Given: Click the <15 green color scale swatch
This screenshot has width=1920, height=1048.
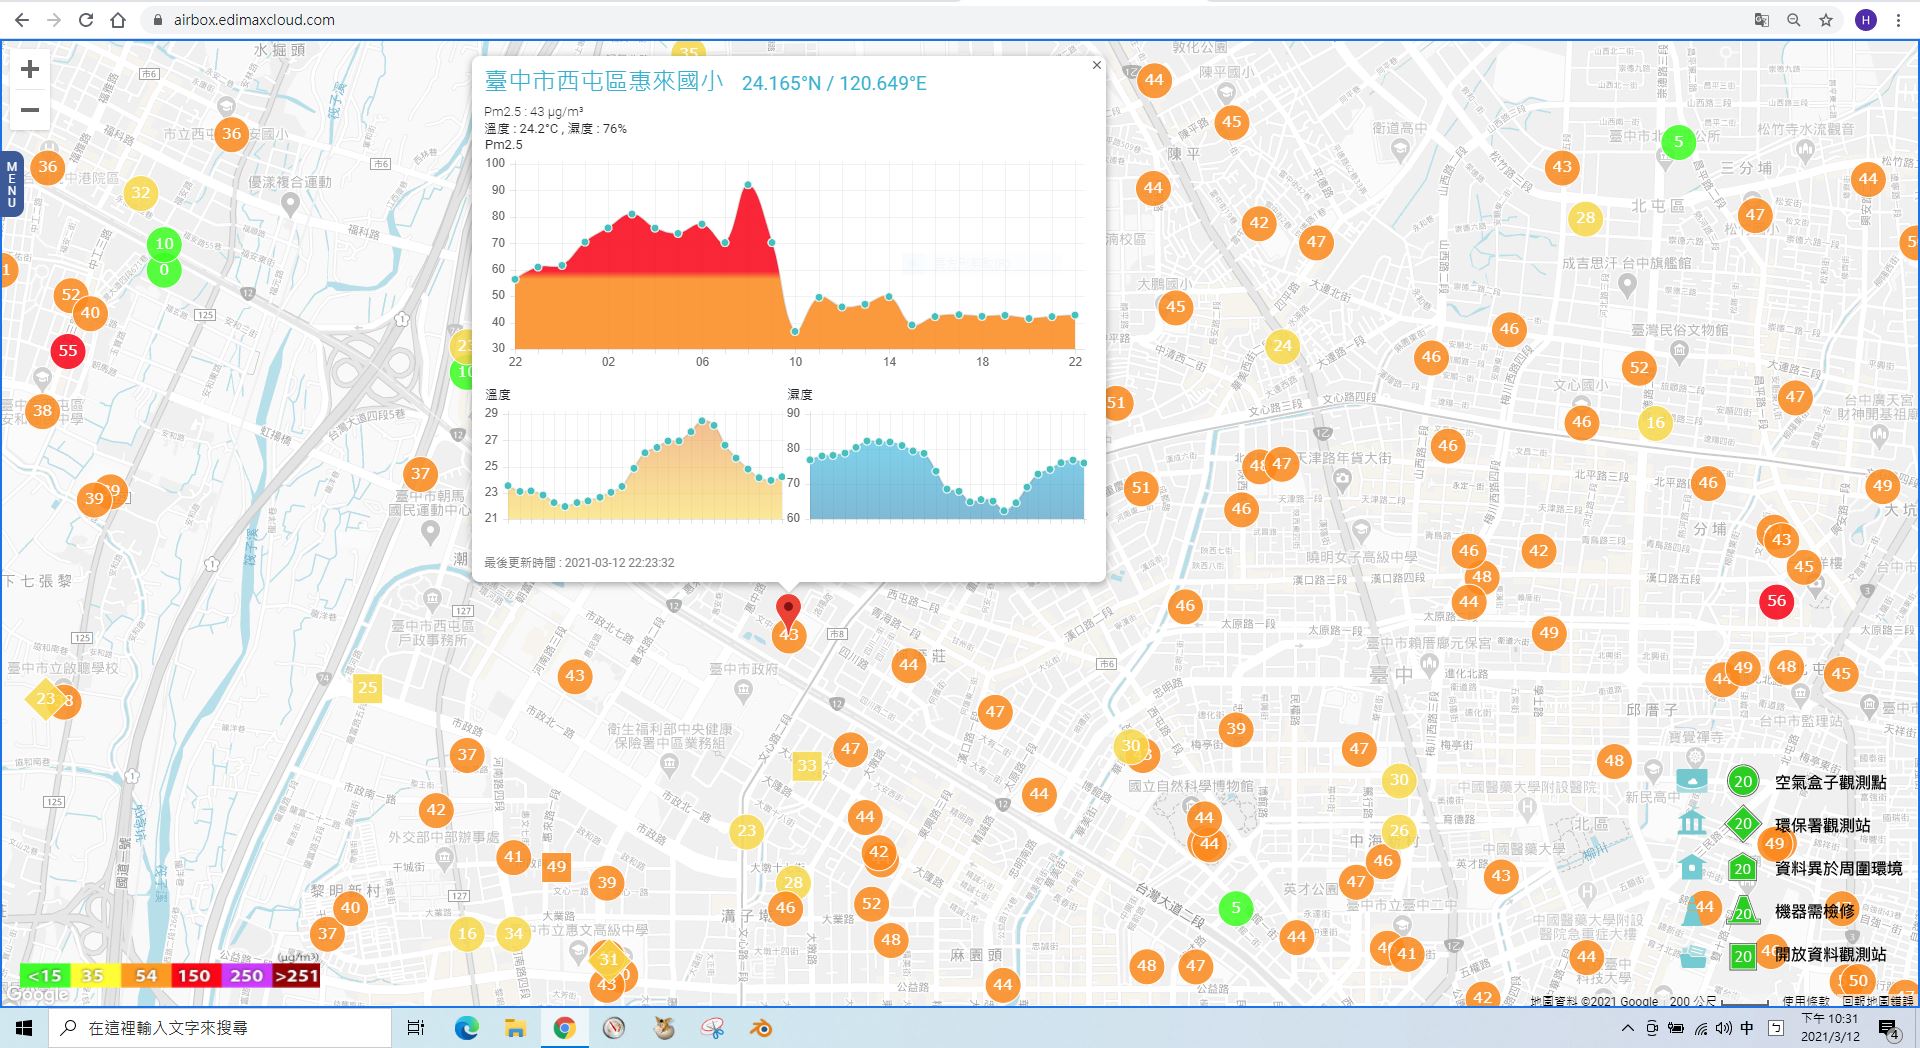Looking at the screenshot, I should pyautogui.click(x=45, y=976).
